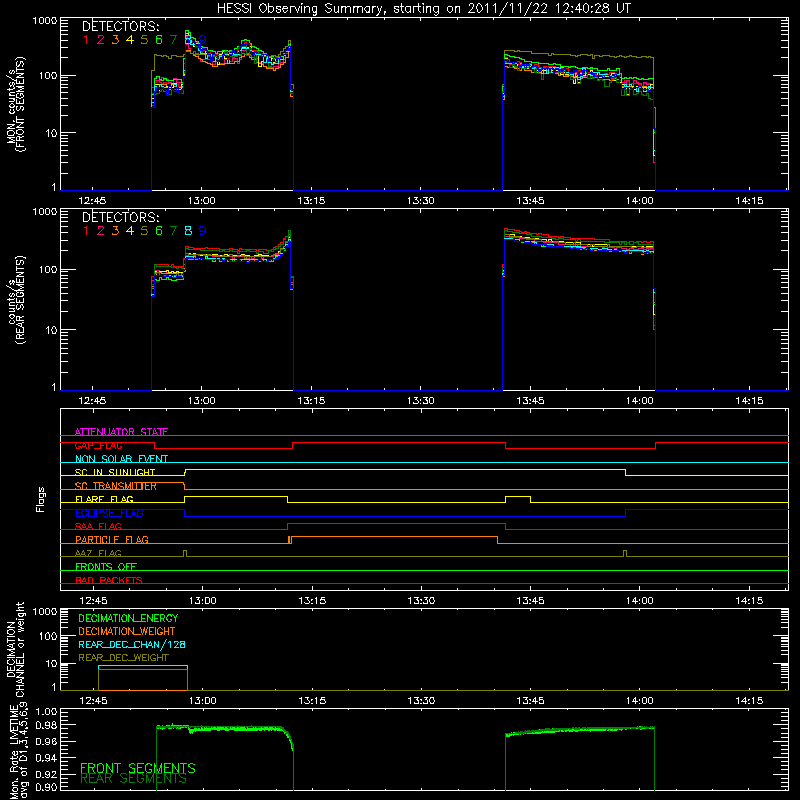800x800 pixels.
Task: Click the DECIMATION_WEIGHT legend entry
Action: 127,632
